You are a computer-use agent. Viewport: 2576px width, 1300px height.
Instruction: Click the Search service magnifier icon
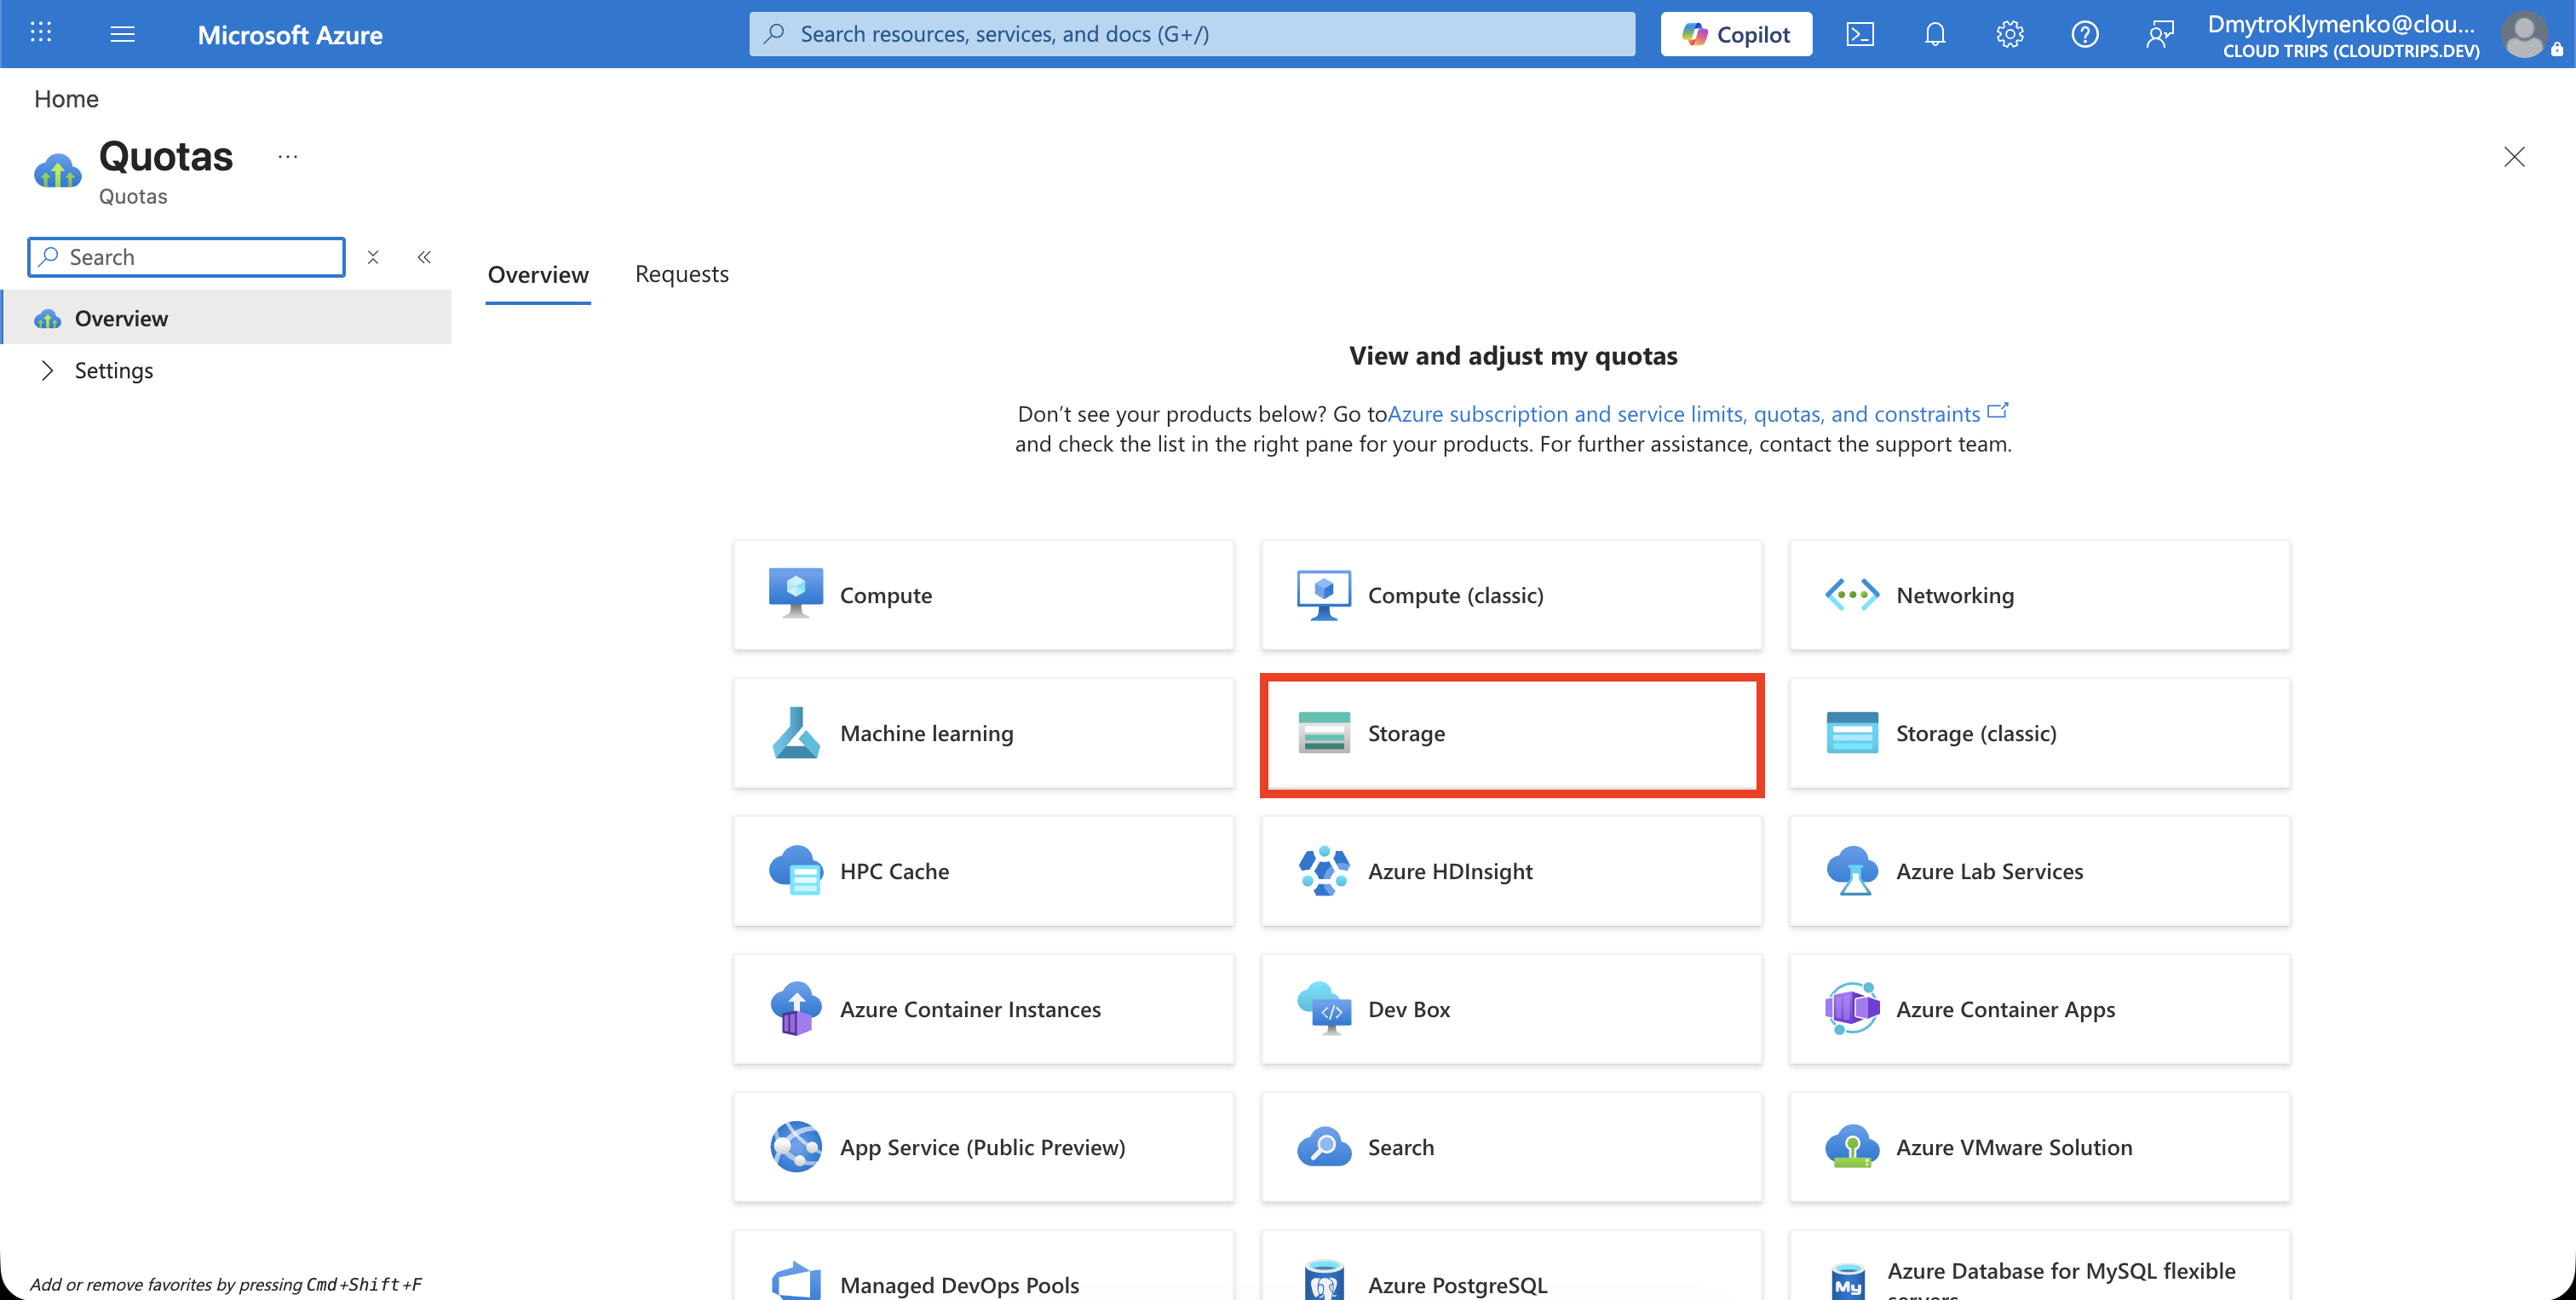tap(1324, 1146)
